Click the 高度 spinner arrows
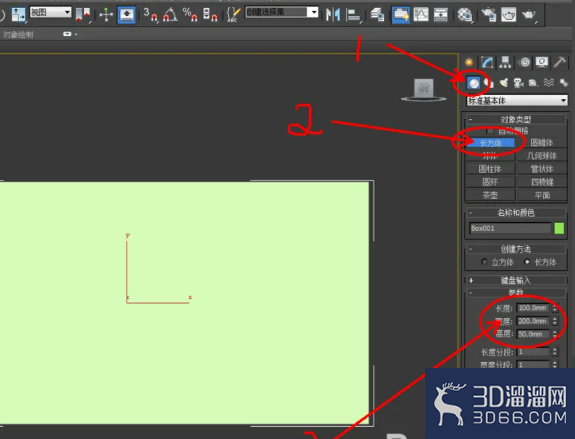The image size is (575, 439). coord(555,334)
